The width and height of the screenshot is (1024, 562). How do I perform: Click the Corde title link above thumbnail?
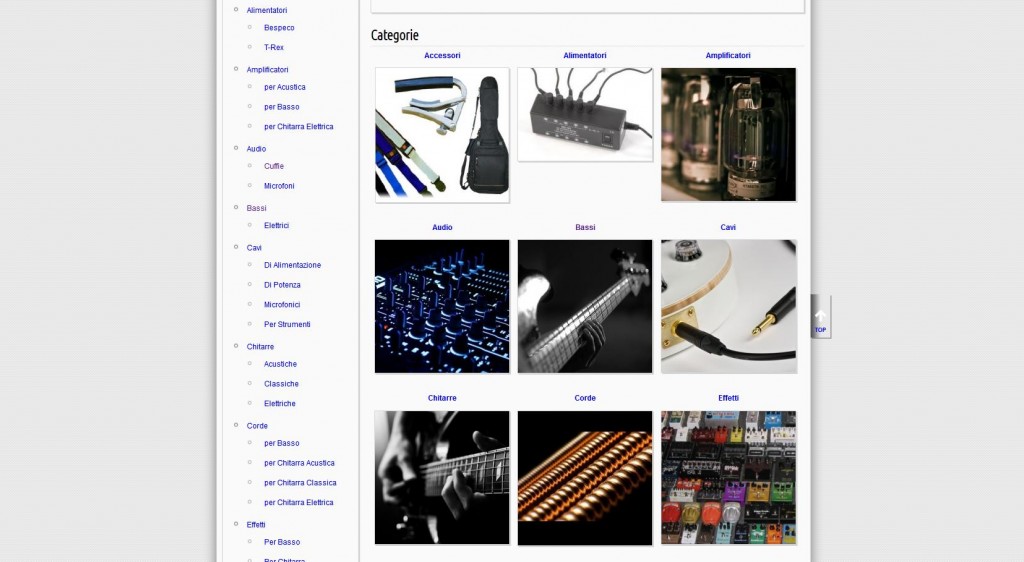[x=585, y=398]
